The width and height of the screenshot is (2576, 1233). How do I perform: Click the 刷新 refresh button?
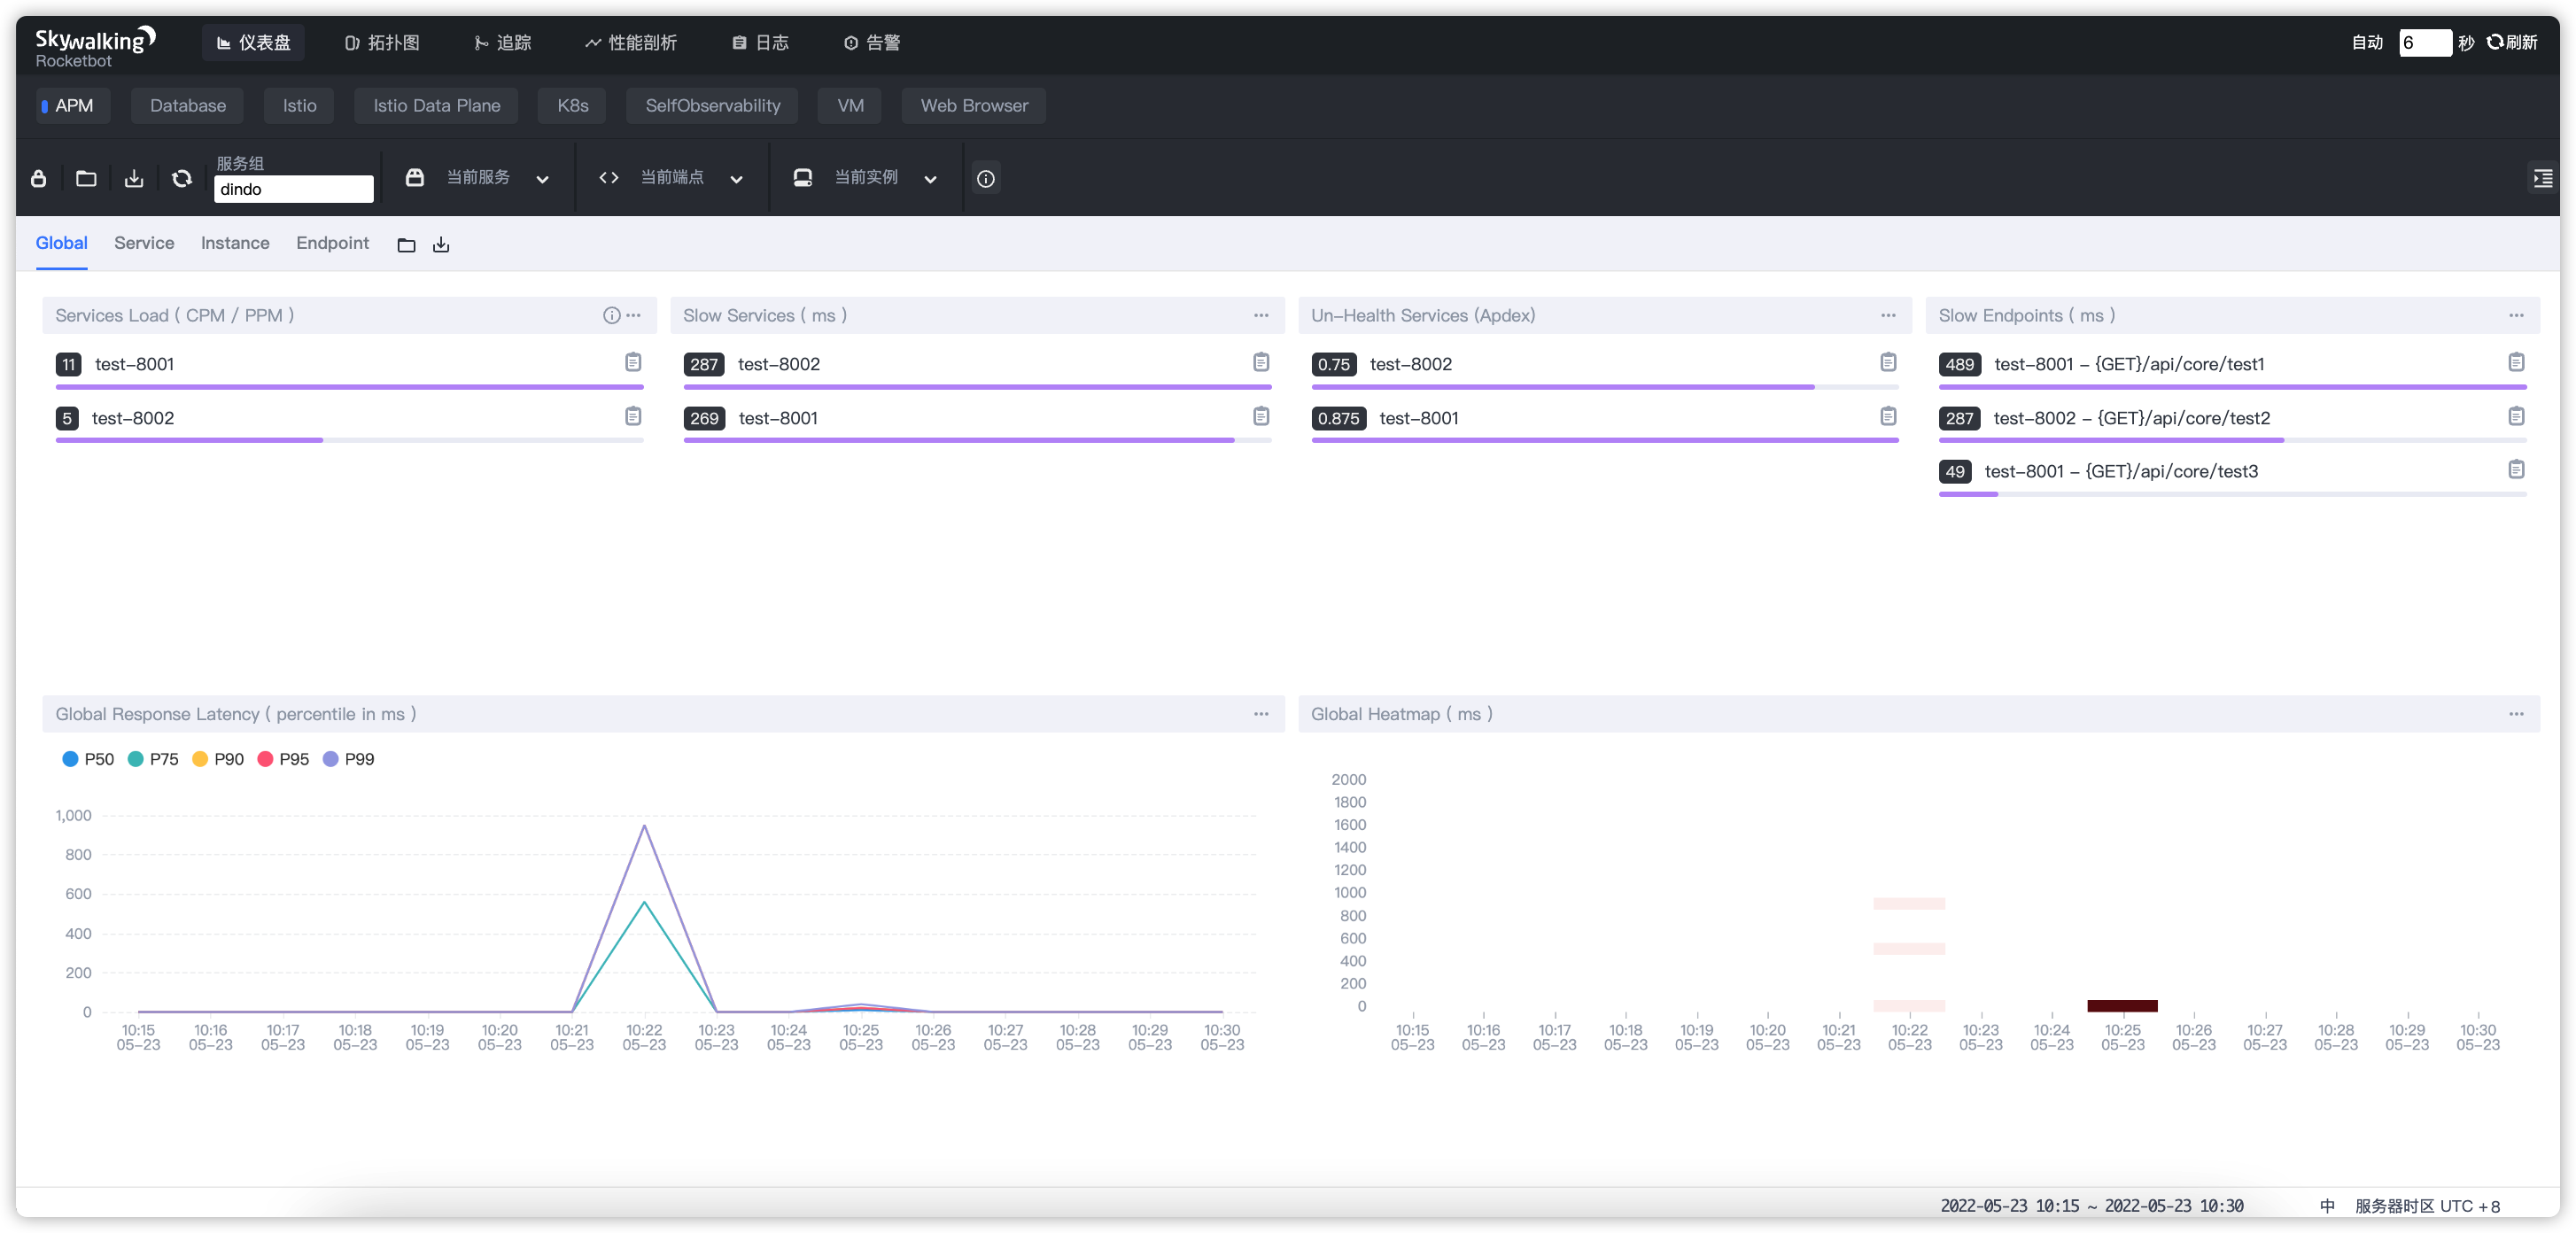pyautogui.click(x=2512, y=42)
